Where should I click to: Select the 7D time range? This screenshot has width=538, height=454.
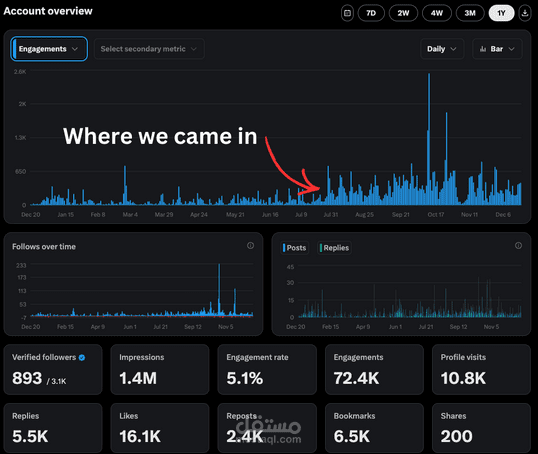click(371, 13)
